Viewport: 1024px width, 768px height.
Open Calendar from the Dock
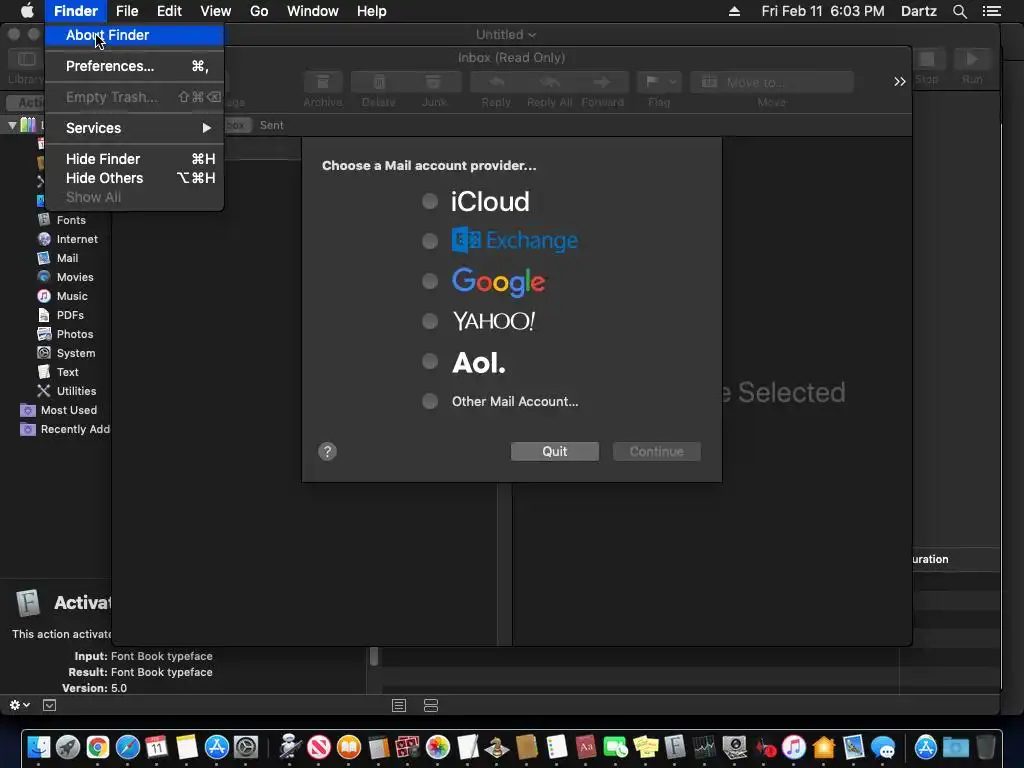coord(157,746)
